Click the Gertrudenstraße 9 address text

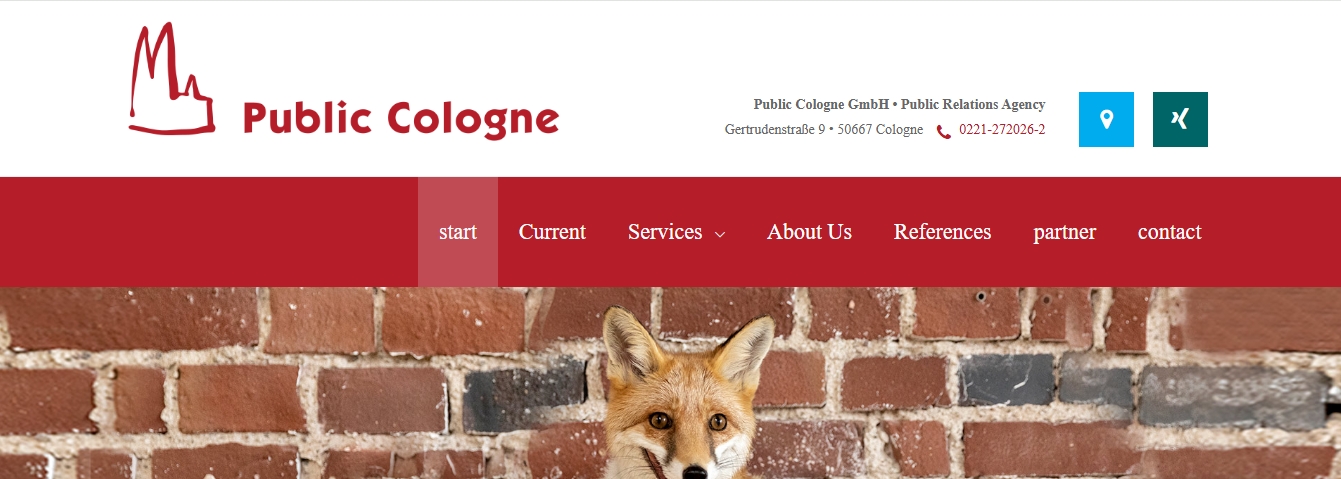(775, 130)
